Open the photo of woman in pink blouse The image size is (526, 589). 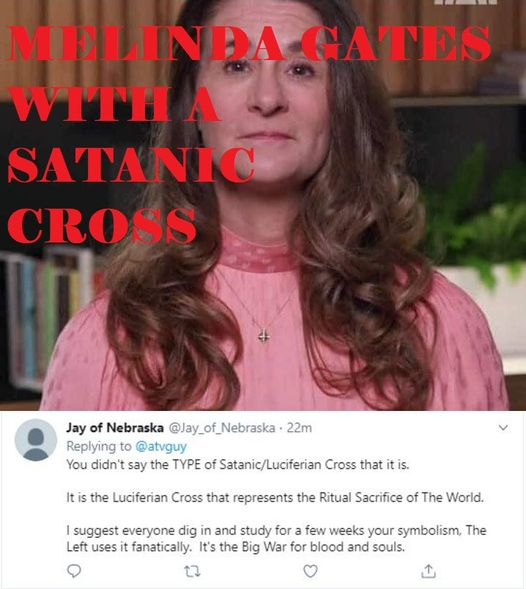pyautogui.click(x=263, y=205)
